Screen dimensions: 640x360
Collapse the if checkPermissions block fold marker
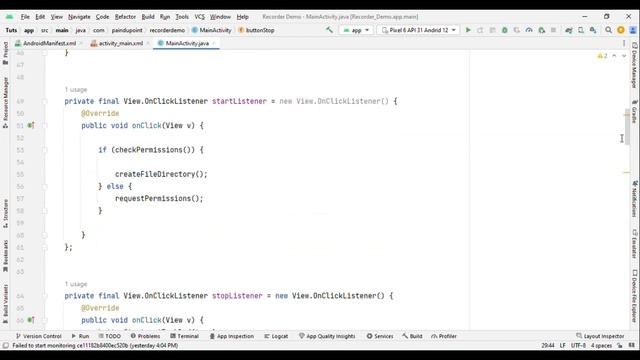point(45,150)
